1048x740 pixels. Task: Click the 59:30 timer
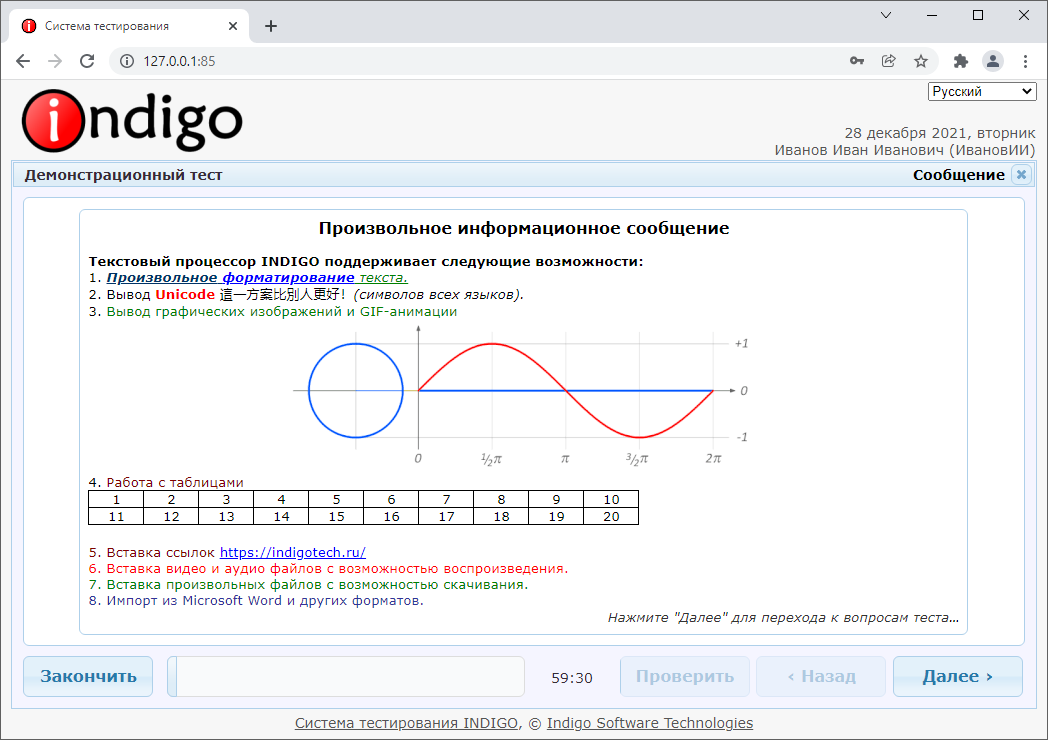(572, 678)
